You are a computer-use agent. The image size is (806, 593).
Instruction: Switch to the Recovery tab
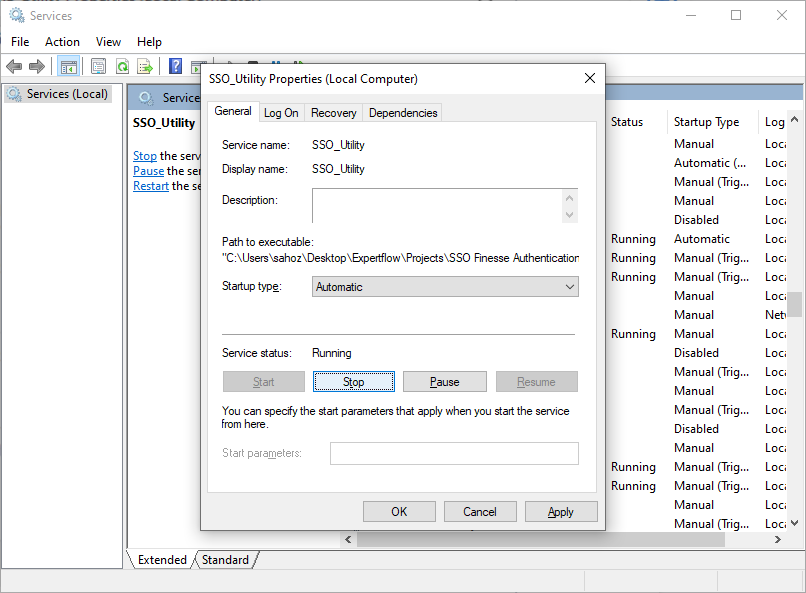pyautogui.click(x=333, y=113)
